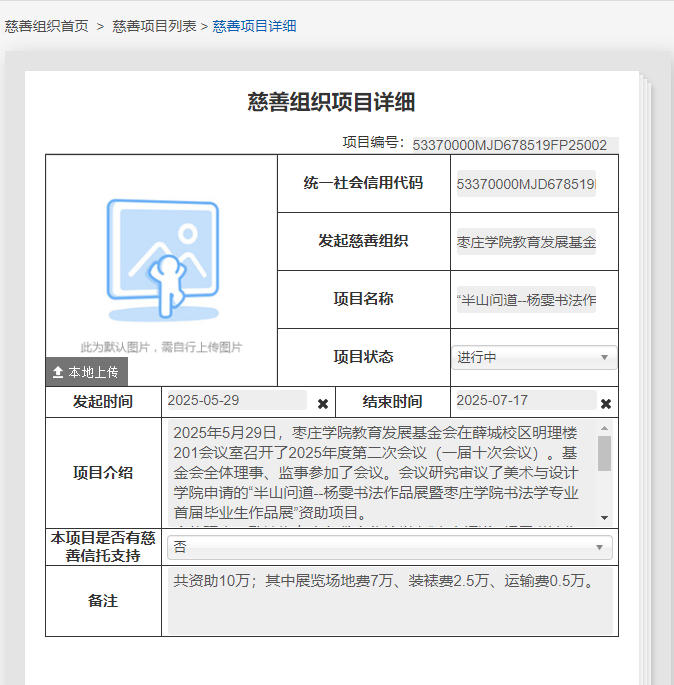Click the 本项目是否有慈善信托支持 label
The width and height of the screenshot is (674, 685).
click(103, 547)
